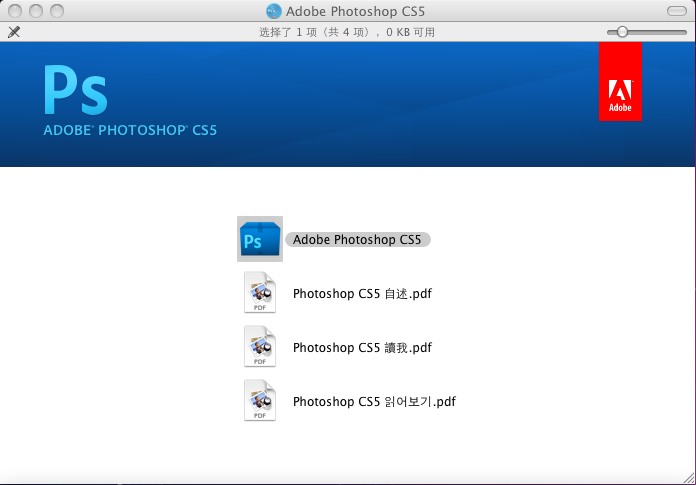This screenshot has height=485, width=696.
Task: Click the Photoshop CS5 自述.pdf file name
Action: click(x=362, y=294)
